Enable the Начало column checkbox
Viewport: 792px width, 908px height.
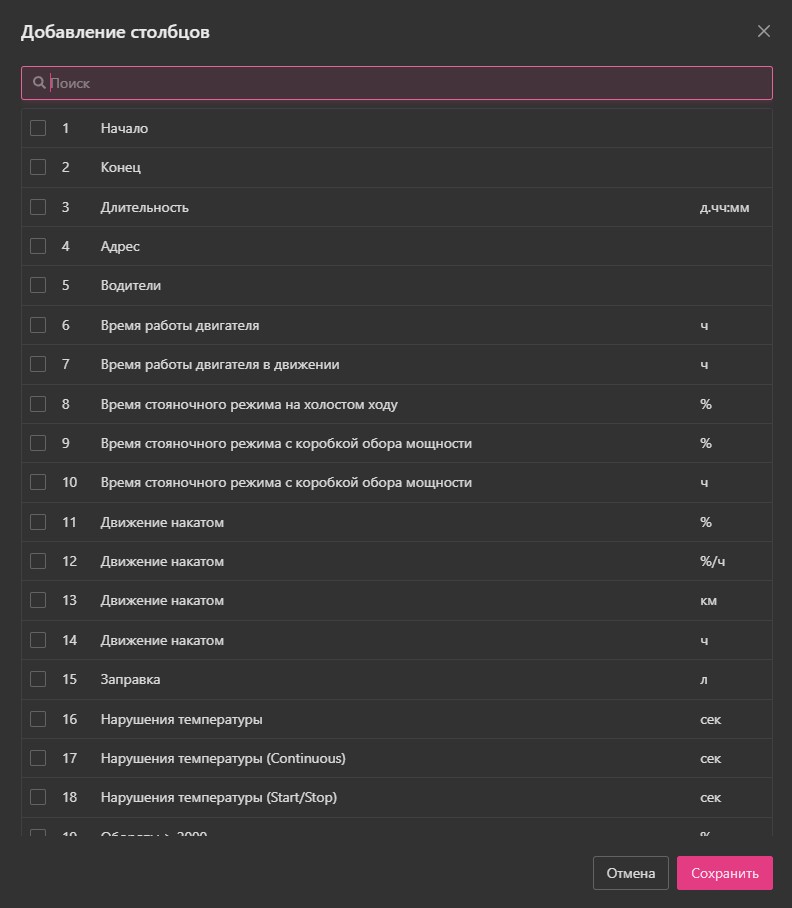(x=38, y=128)
